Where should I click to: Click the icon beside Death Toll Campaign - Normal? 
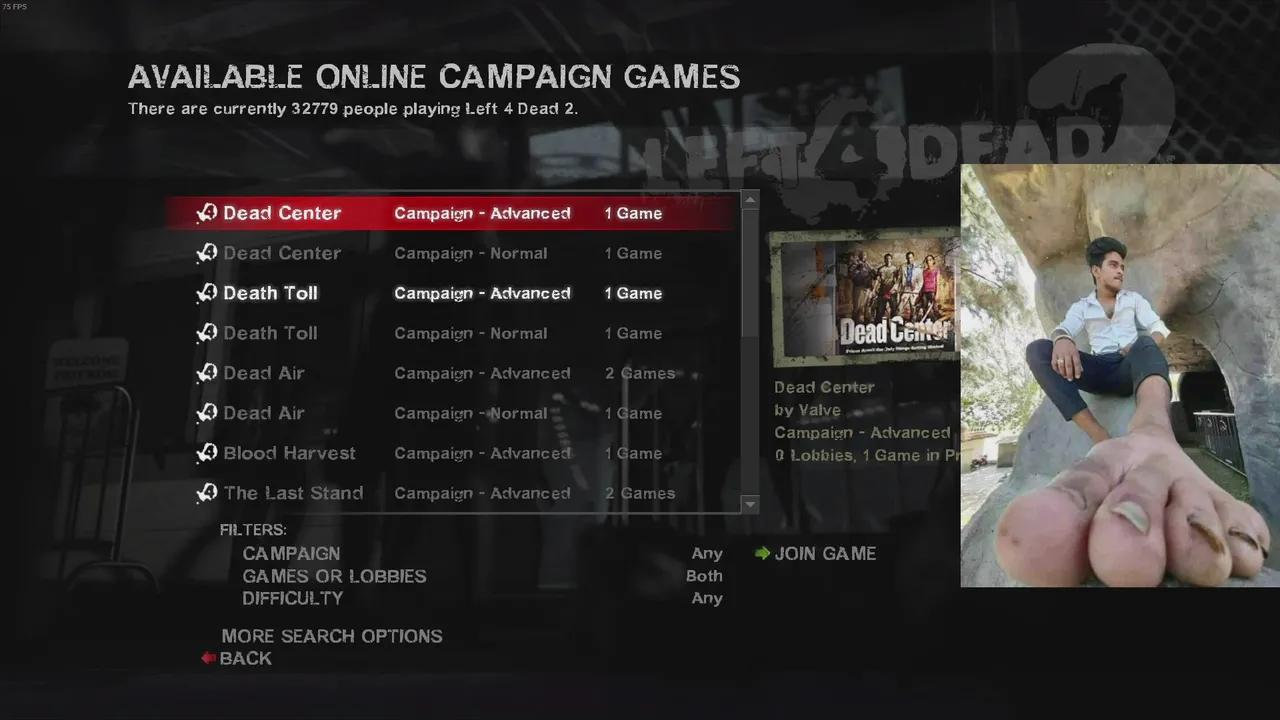point(207,333)
